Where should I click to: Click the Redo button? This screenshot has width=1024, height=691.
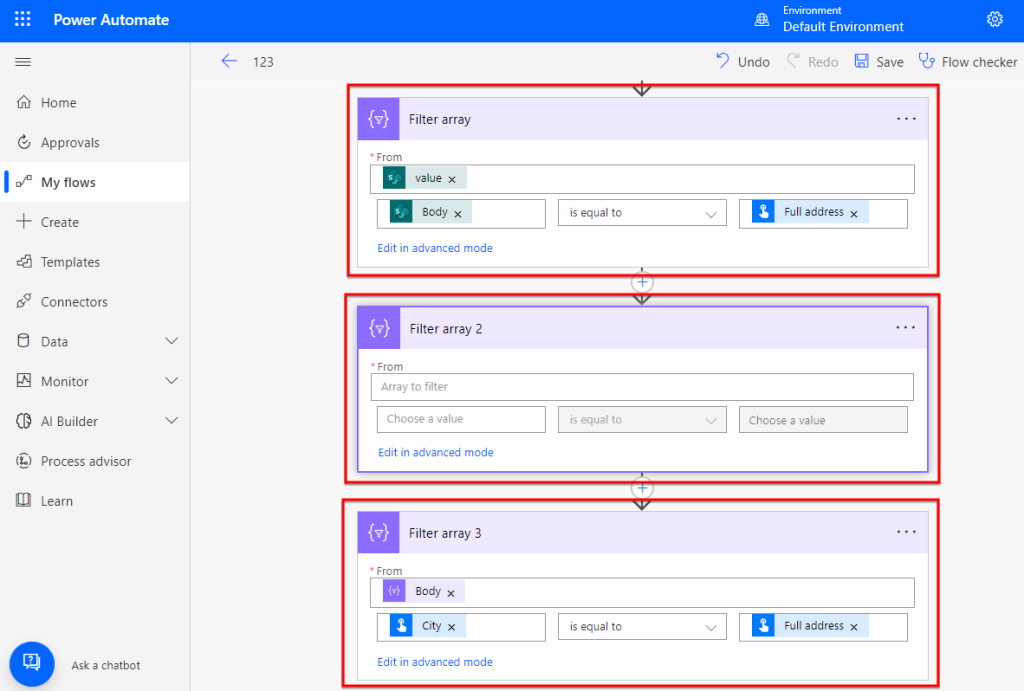point(812,61)
